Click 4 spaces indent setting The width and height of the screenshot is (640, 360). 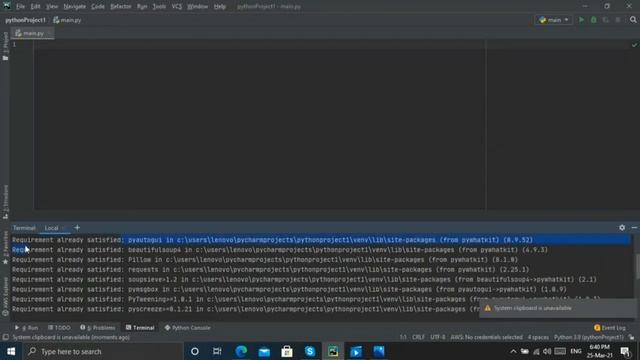(x=538, y=338)
